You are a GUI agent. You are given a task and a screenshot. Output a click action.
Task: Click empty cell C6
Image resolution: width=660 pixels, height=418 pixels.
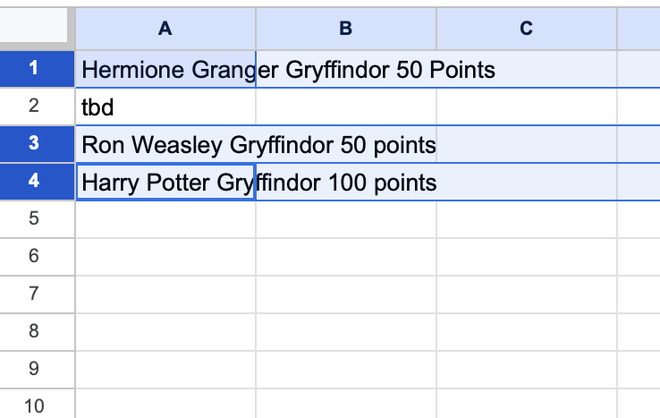(x=526, y=257)
